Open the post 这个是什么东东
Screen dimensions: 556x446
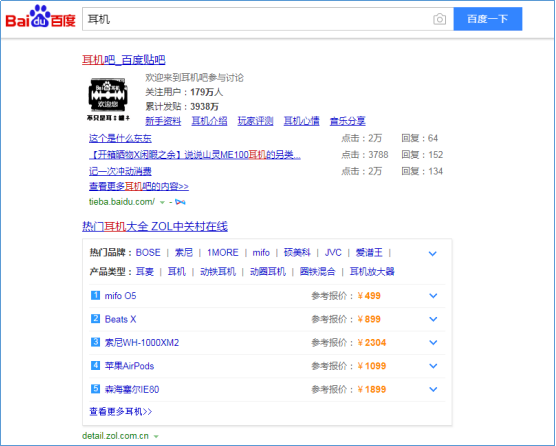point(120,138)
